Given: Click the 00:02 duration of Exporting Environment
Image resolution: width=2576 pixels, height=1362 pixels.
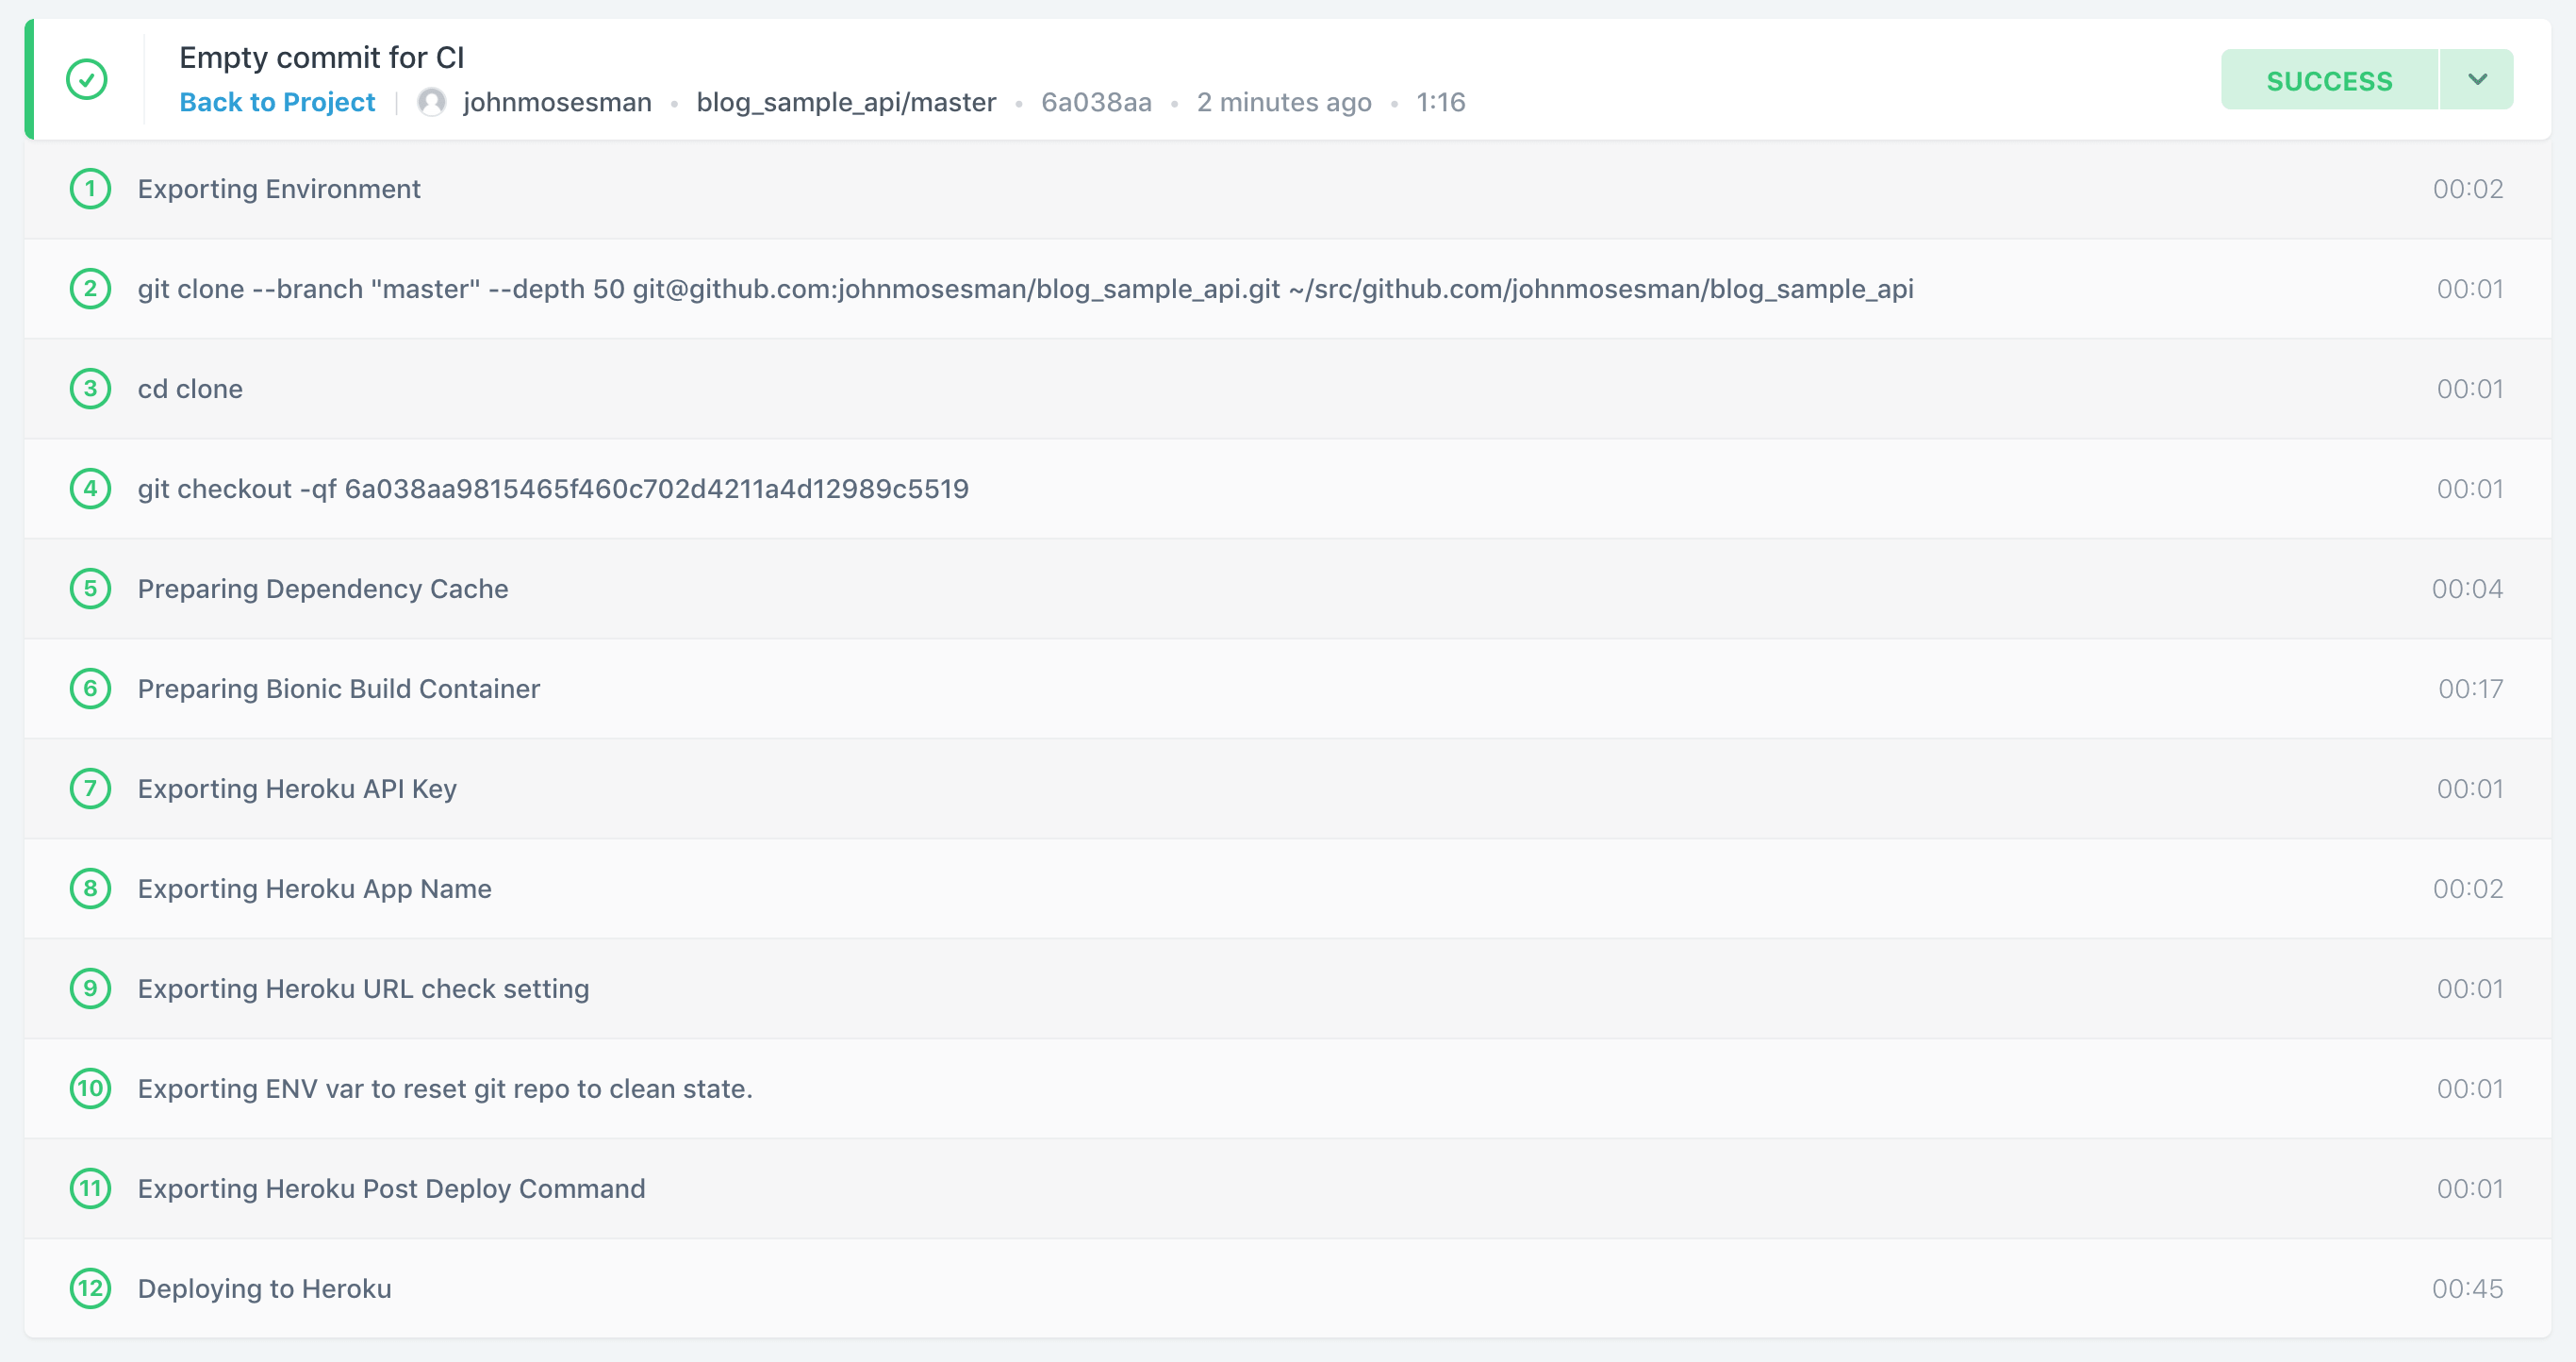Looking at the screenshot, I should click(2468, 189).
